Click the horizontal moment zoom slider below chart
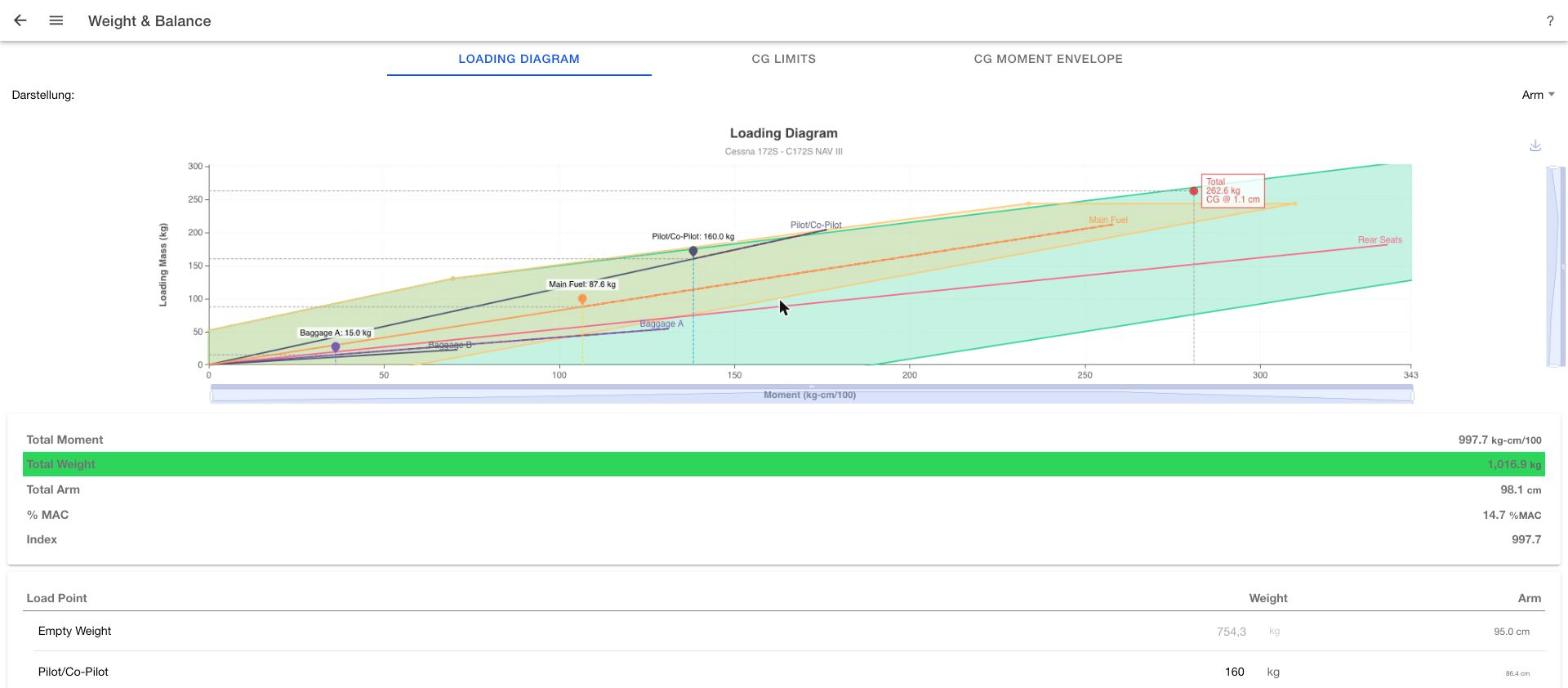This screenshot has width=1568, height=688. (x=811, y=394)
